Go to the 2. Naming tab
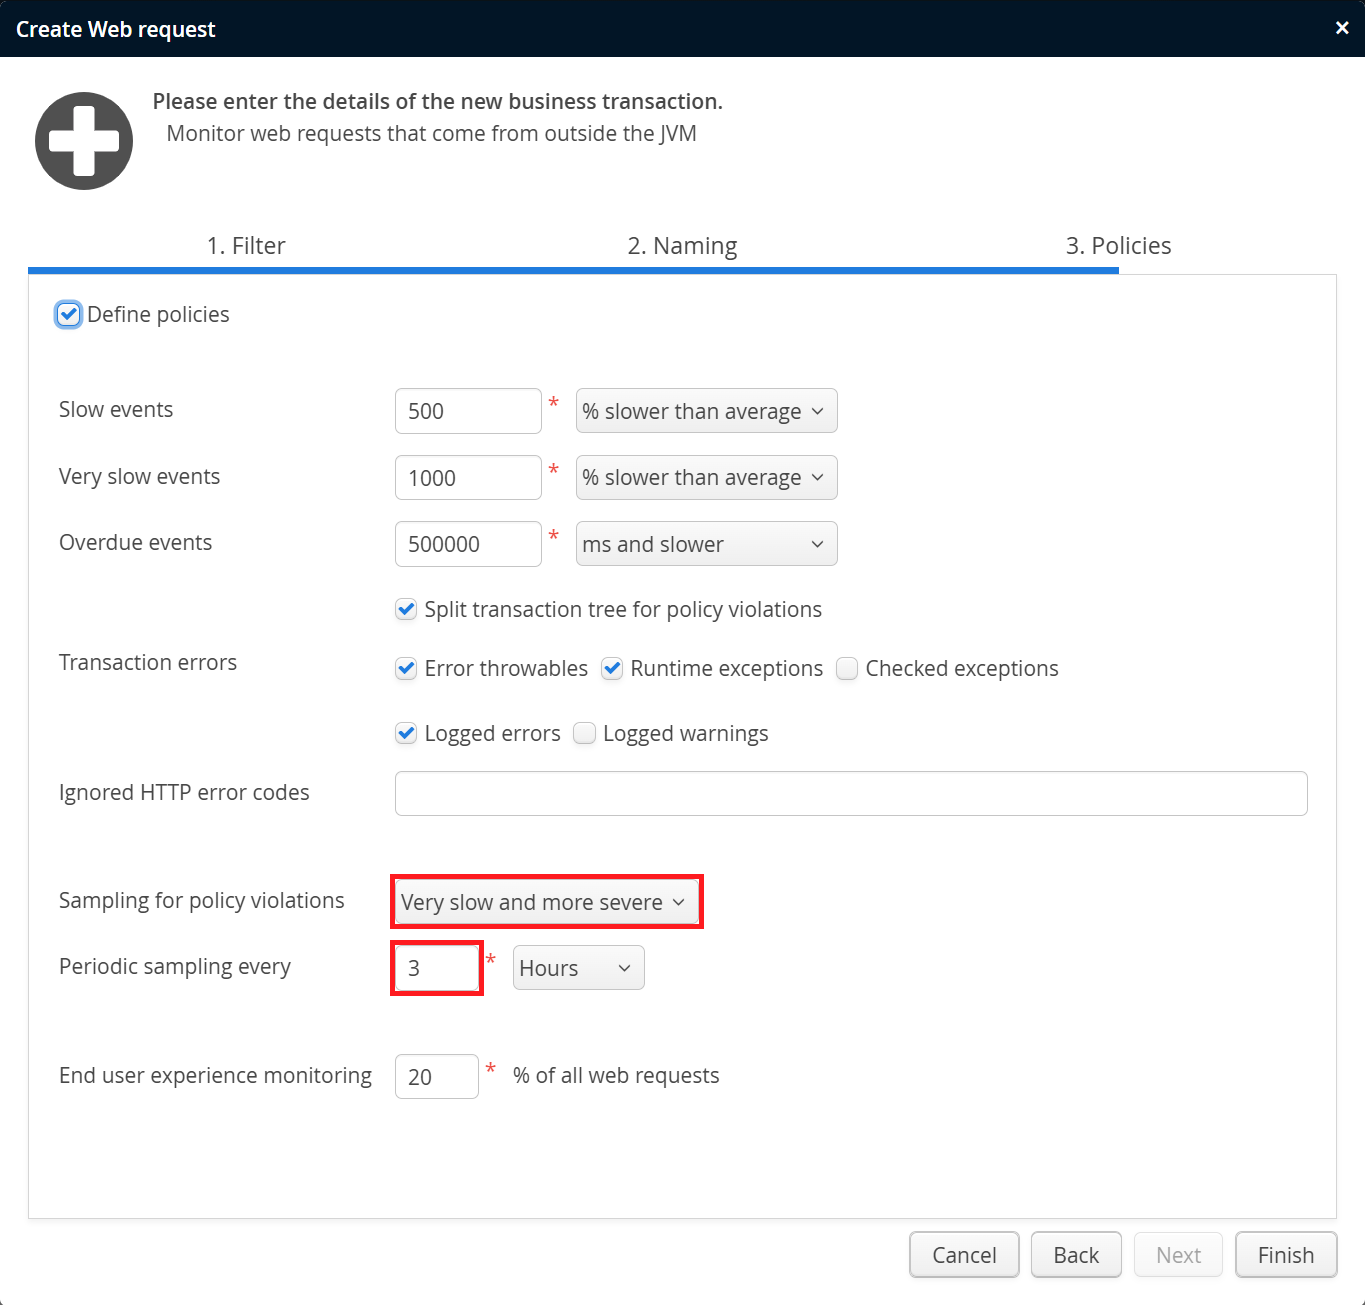This screenshot has height=1305, width=1365. pos(682,246)
